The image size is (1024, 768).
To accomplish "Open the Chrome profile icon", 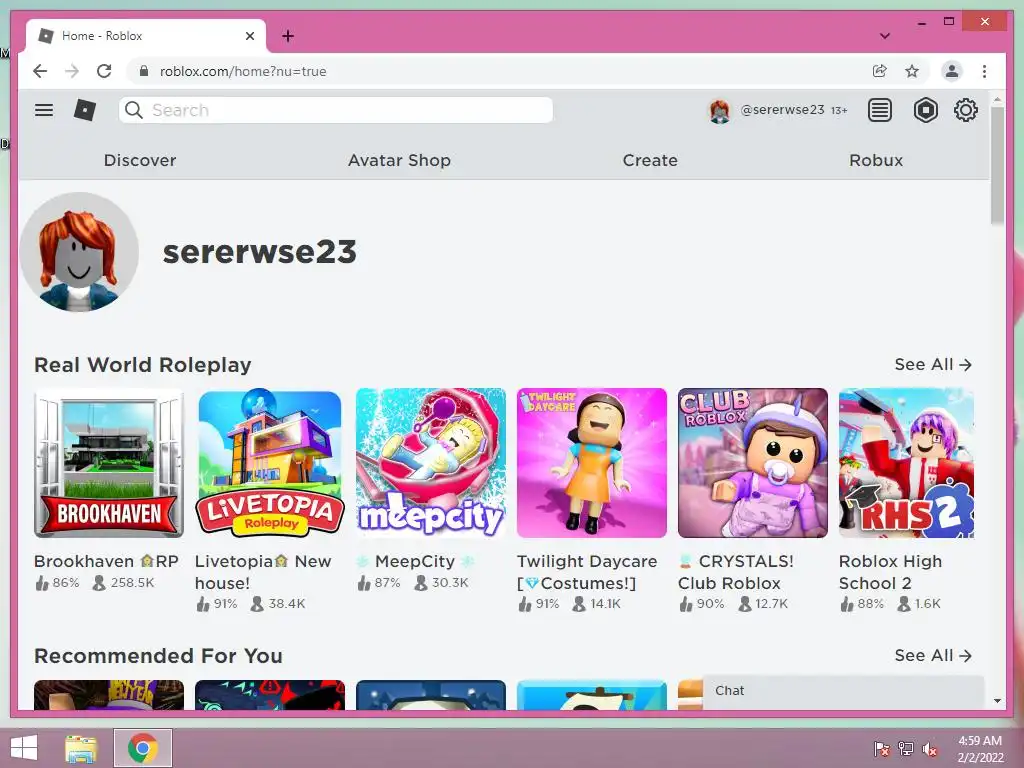I will pyautogui.click(x=952, y=71).
